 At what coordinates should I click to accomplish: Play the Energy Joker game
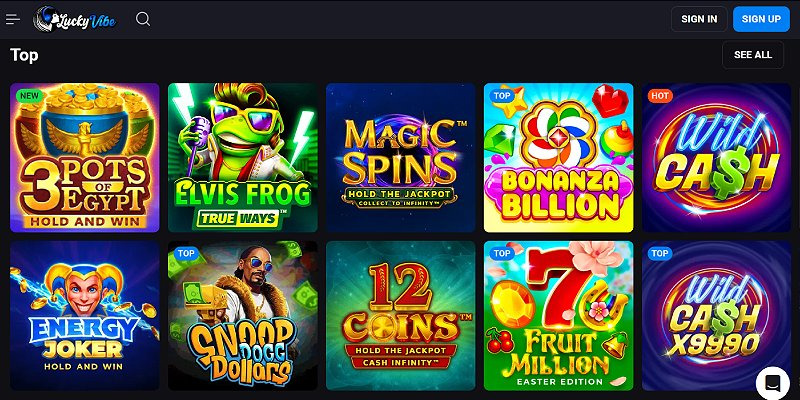85,316
